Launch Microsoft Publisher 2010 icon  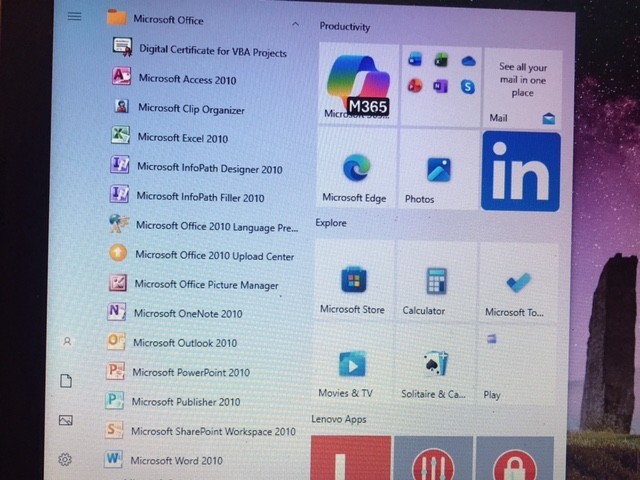coord(114,400)
